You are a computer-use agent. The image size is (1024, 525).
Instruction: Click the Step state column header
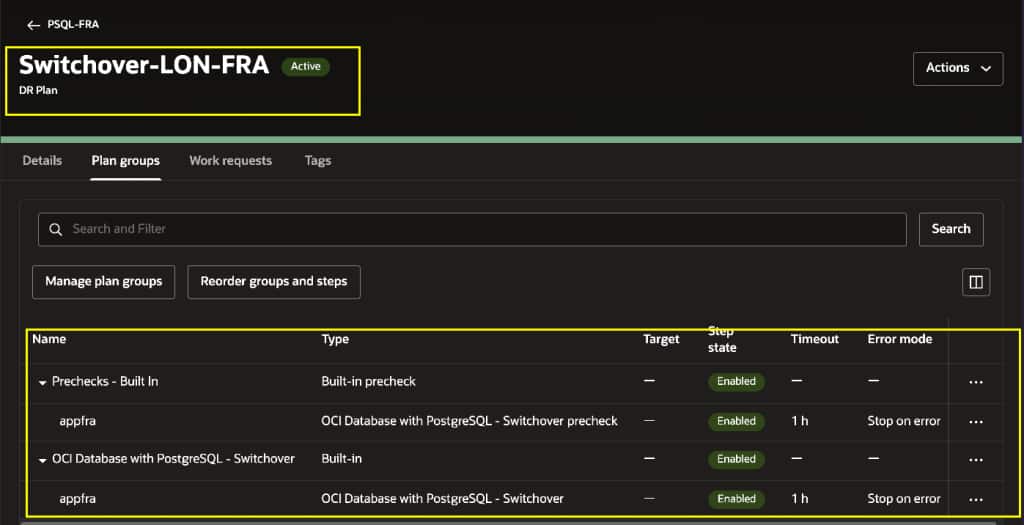pos(722,339)
